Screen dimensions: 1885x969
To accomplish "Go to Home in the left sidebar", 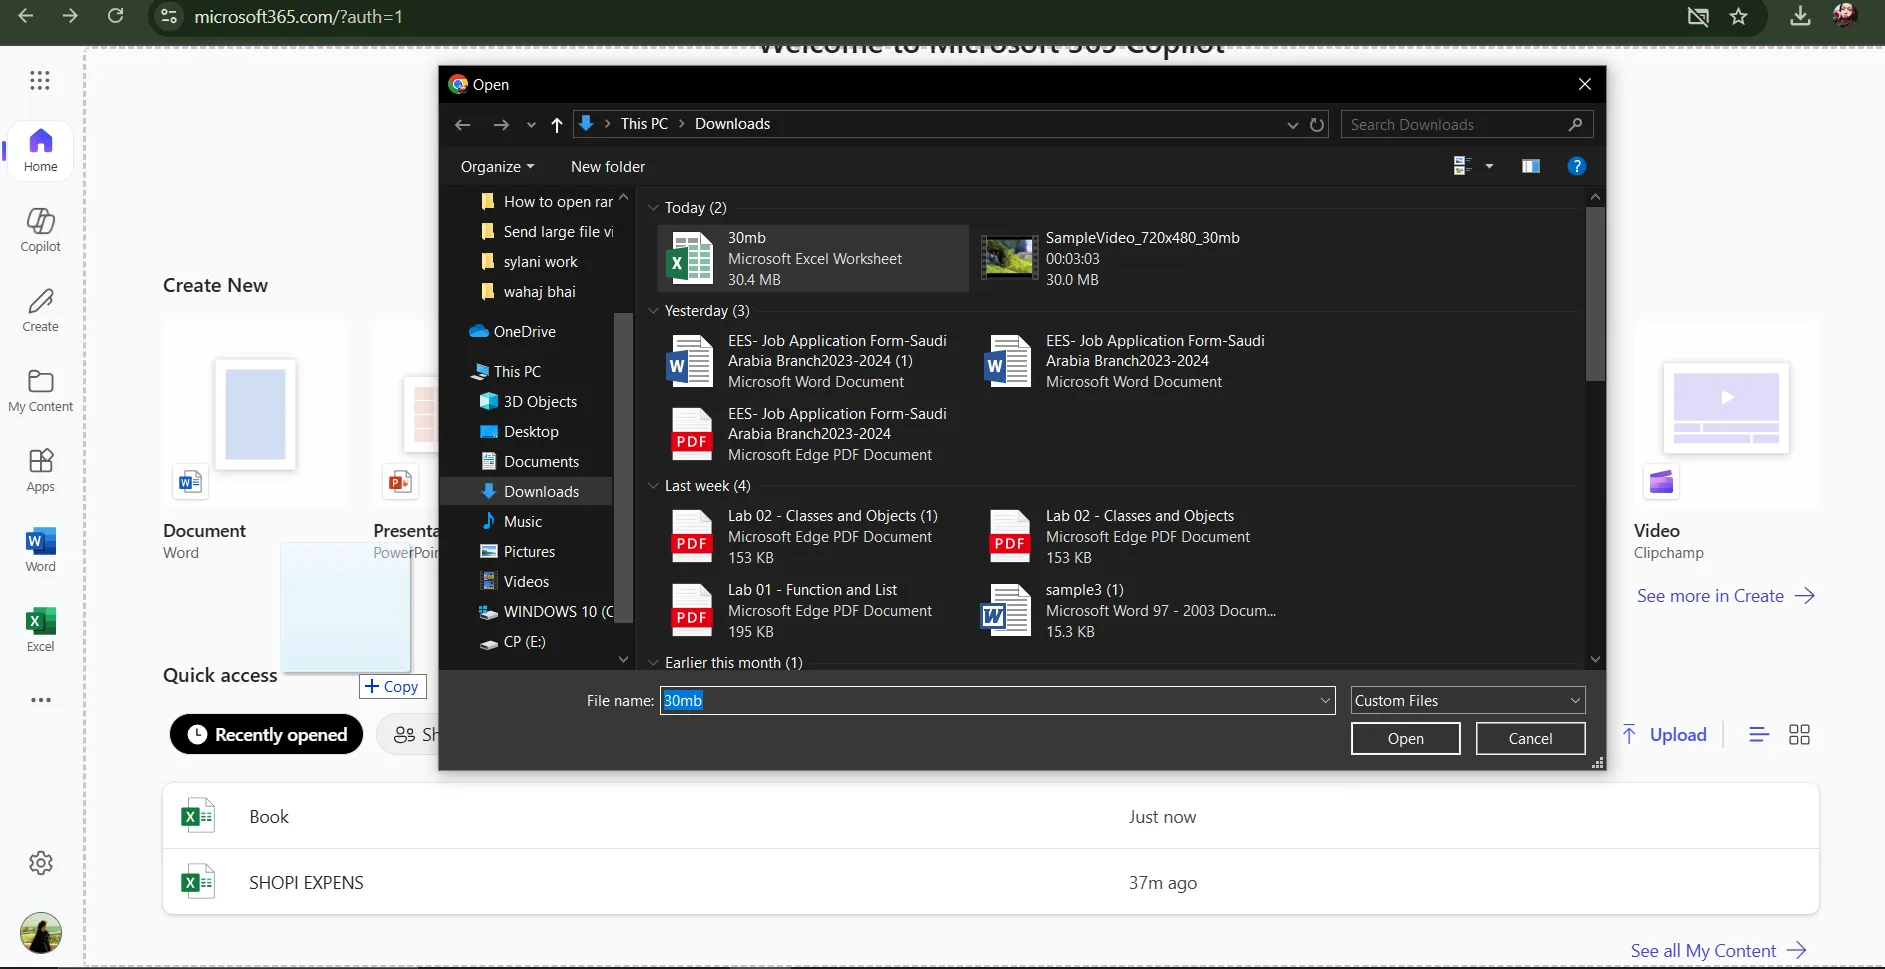I will [41, 151].
